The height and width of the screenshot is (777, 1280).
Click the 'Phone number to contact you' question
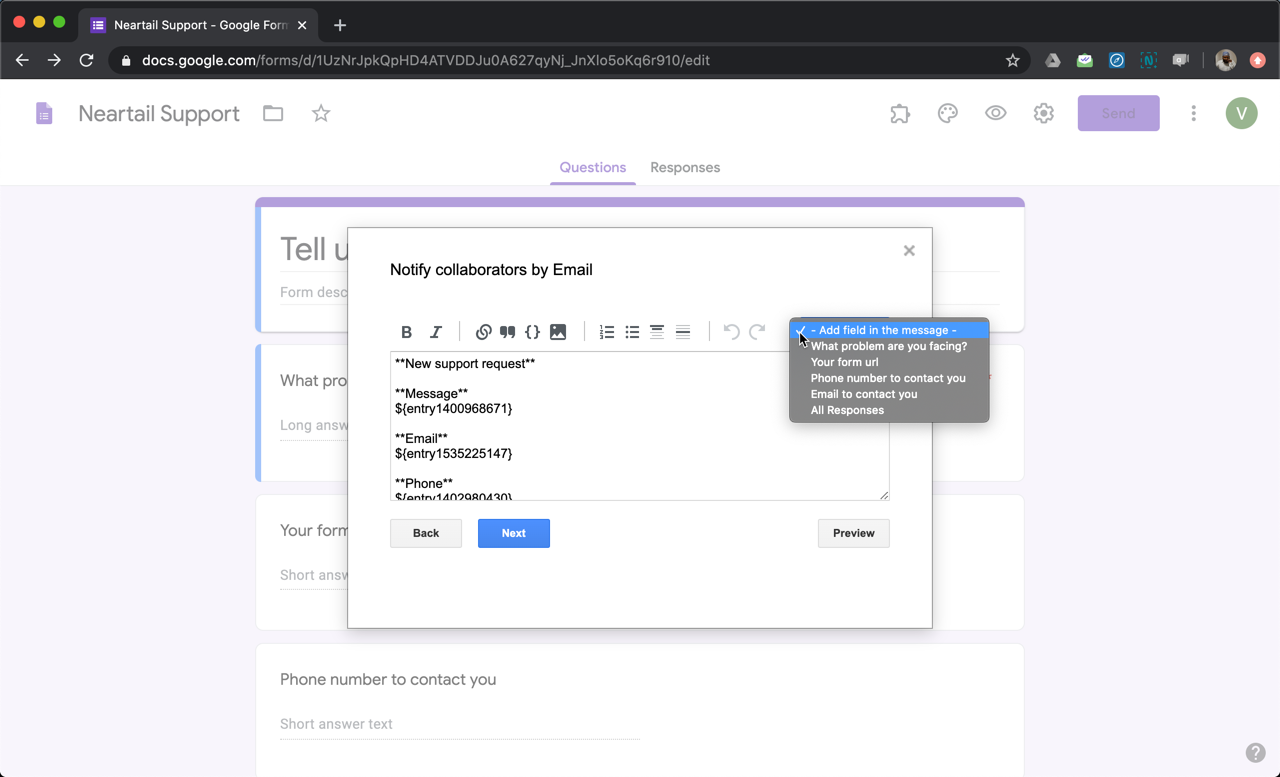[x=388, y=679]
